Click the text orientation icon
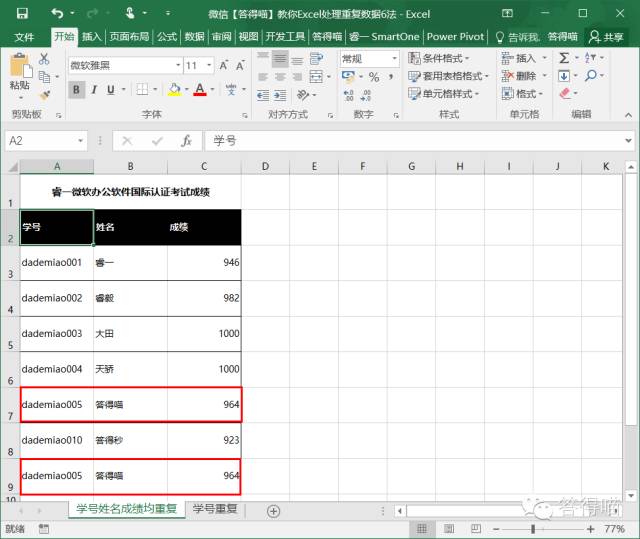Screen dimensions: 640x539 [x=303, y=95]
